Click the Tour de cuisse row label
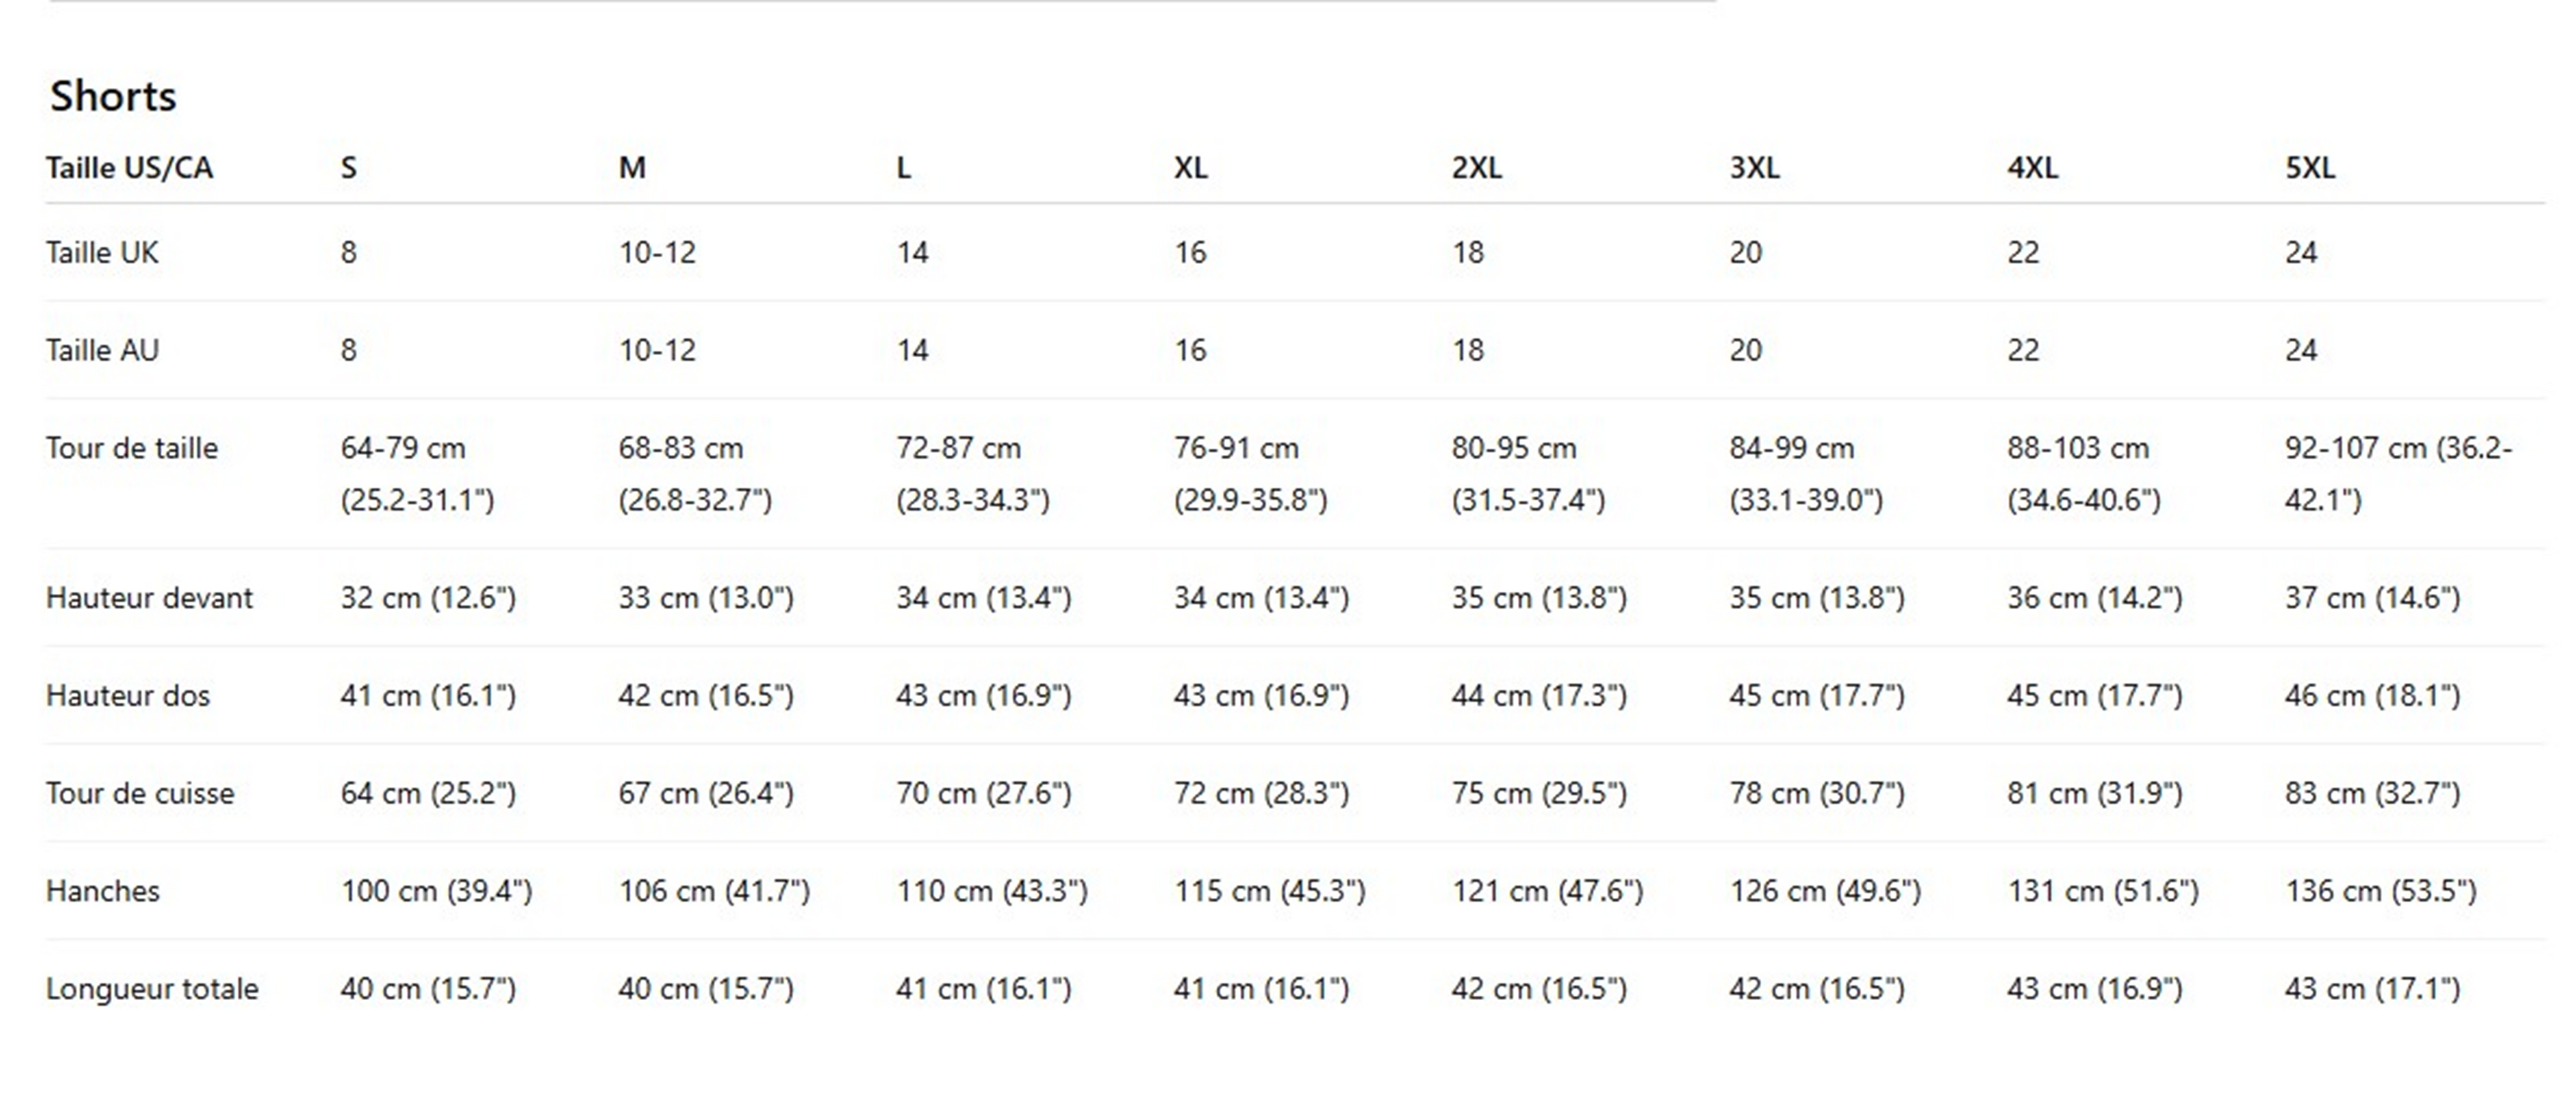The height and width of the screenshot is (1114, 2576). coord(140,794)
